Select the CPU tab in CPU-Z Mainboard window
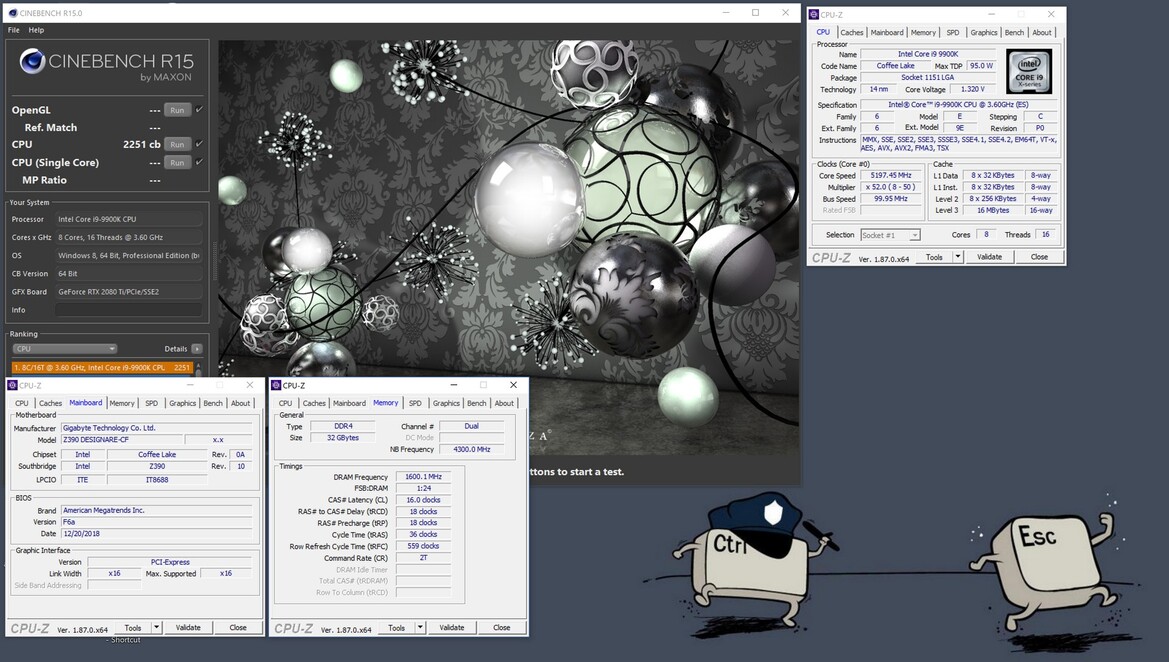1169x662 pixels. [x=22, y=403]
